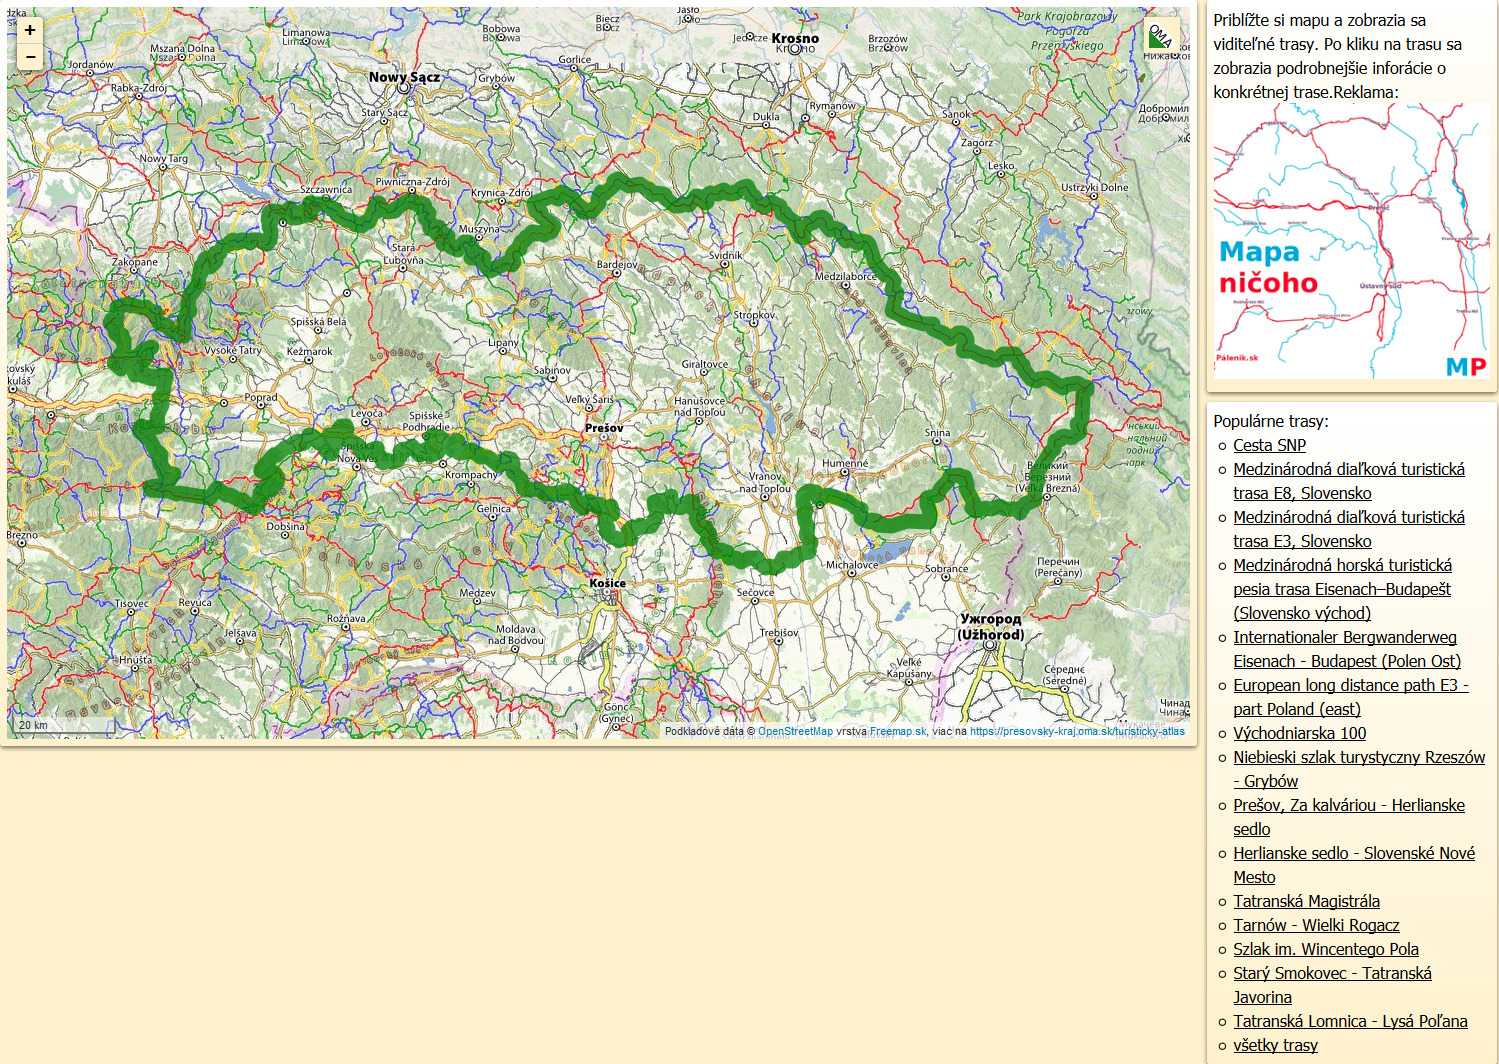Image resolution: width=1499 pixels, height=1064 pixels.
Task: Open OpenStreetMap attribution link
Action: 795,731
